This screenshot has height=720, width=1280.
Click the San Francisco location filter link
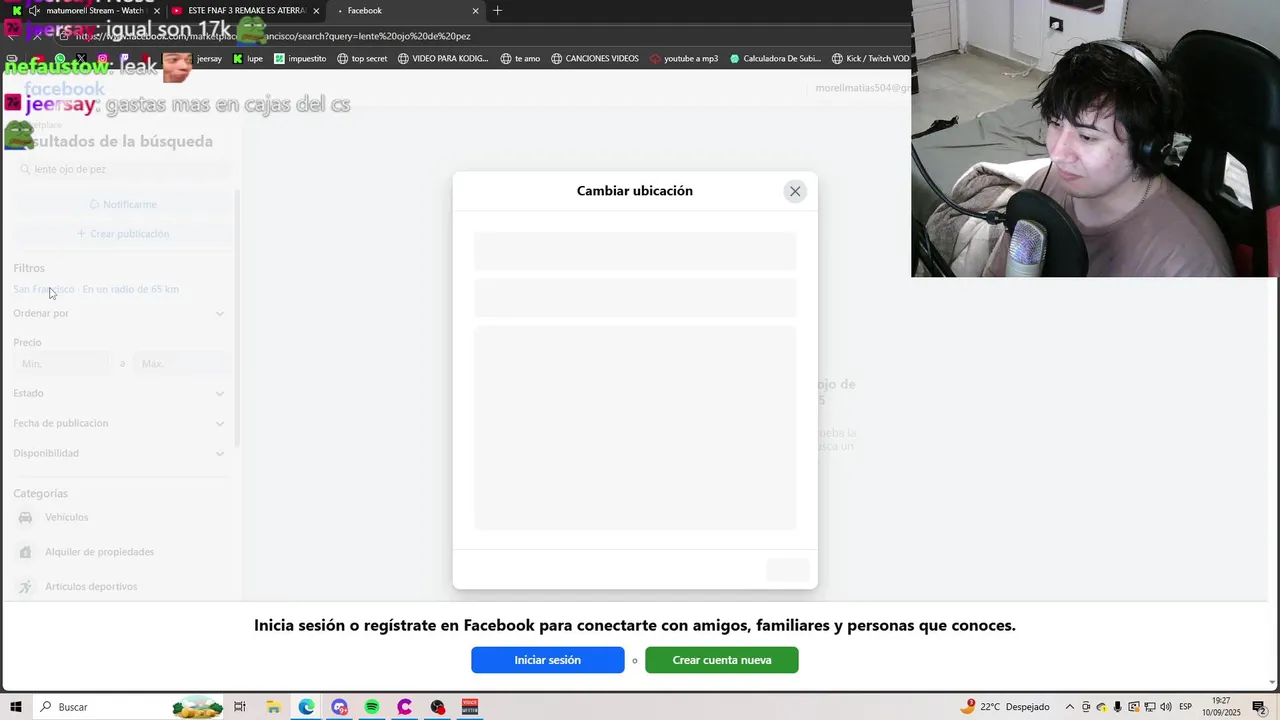(x=96, y=289)
